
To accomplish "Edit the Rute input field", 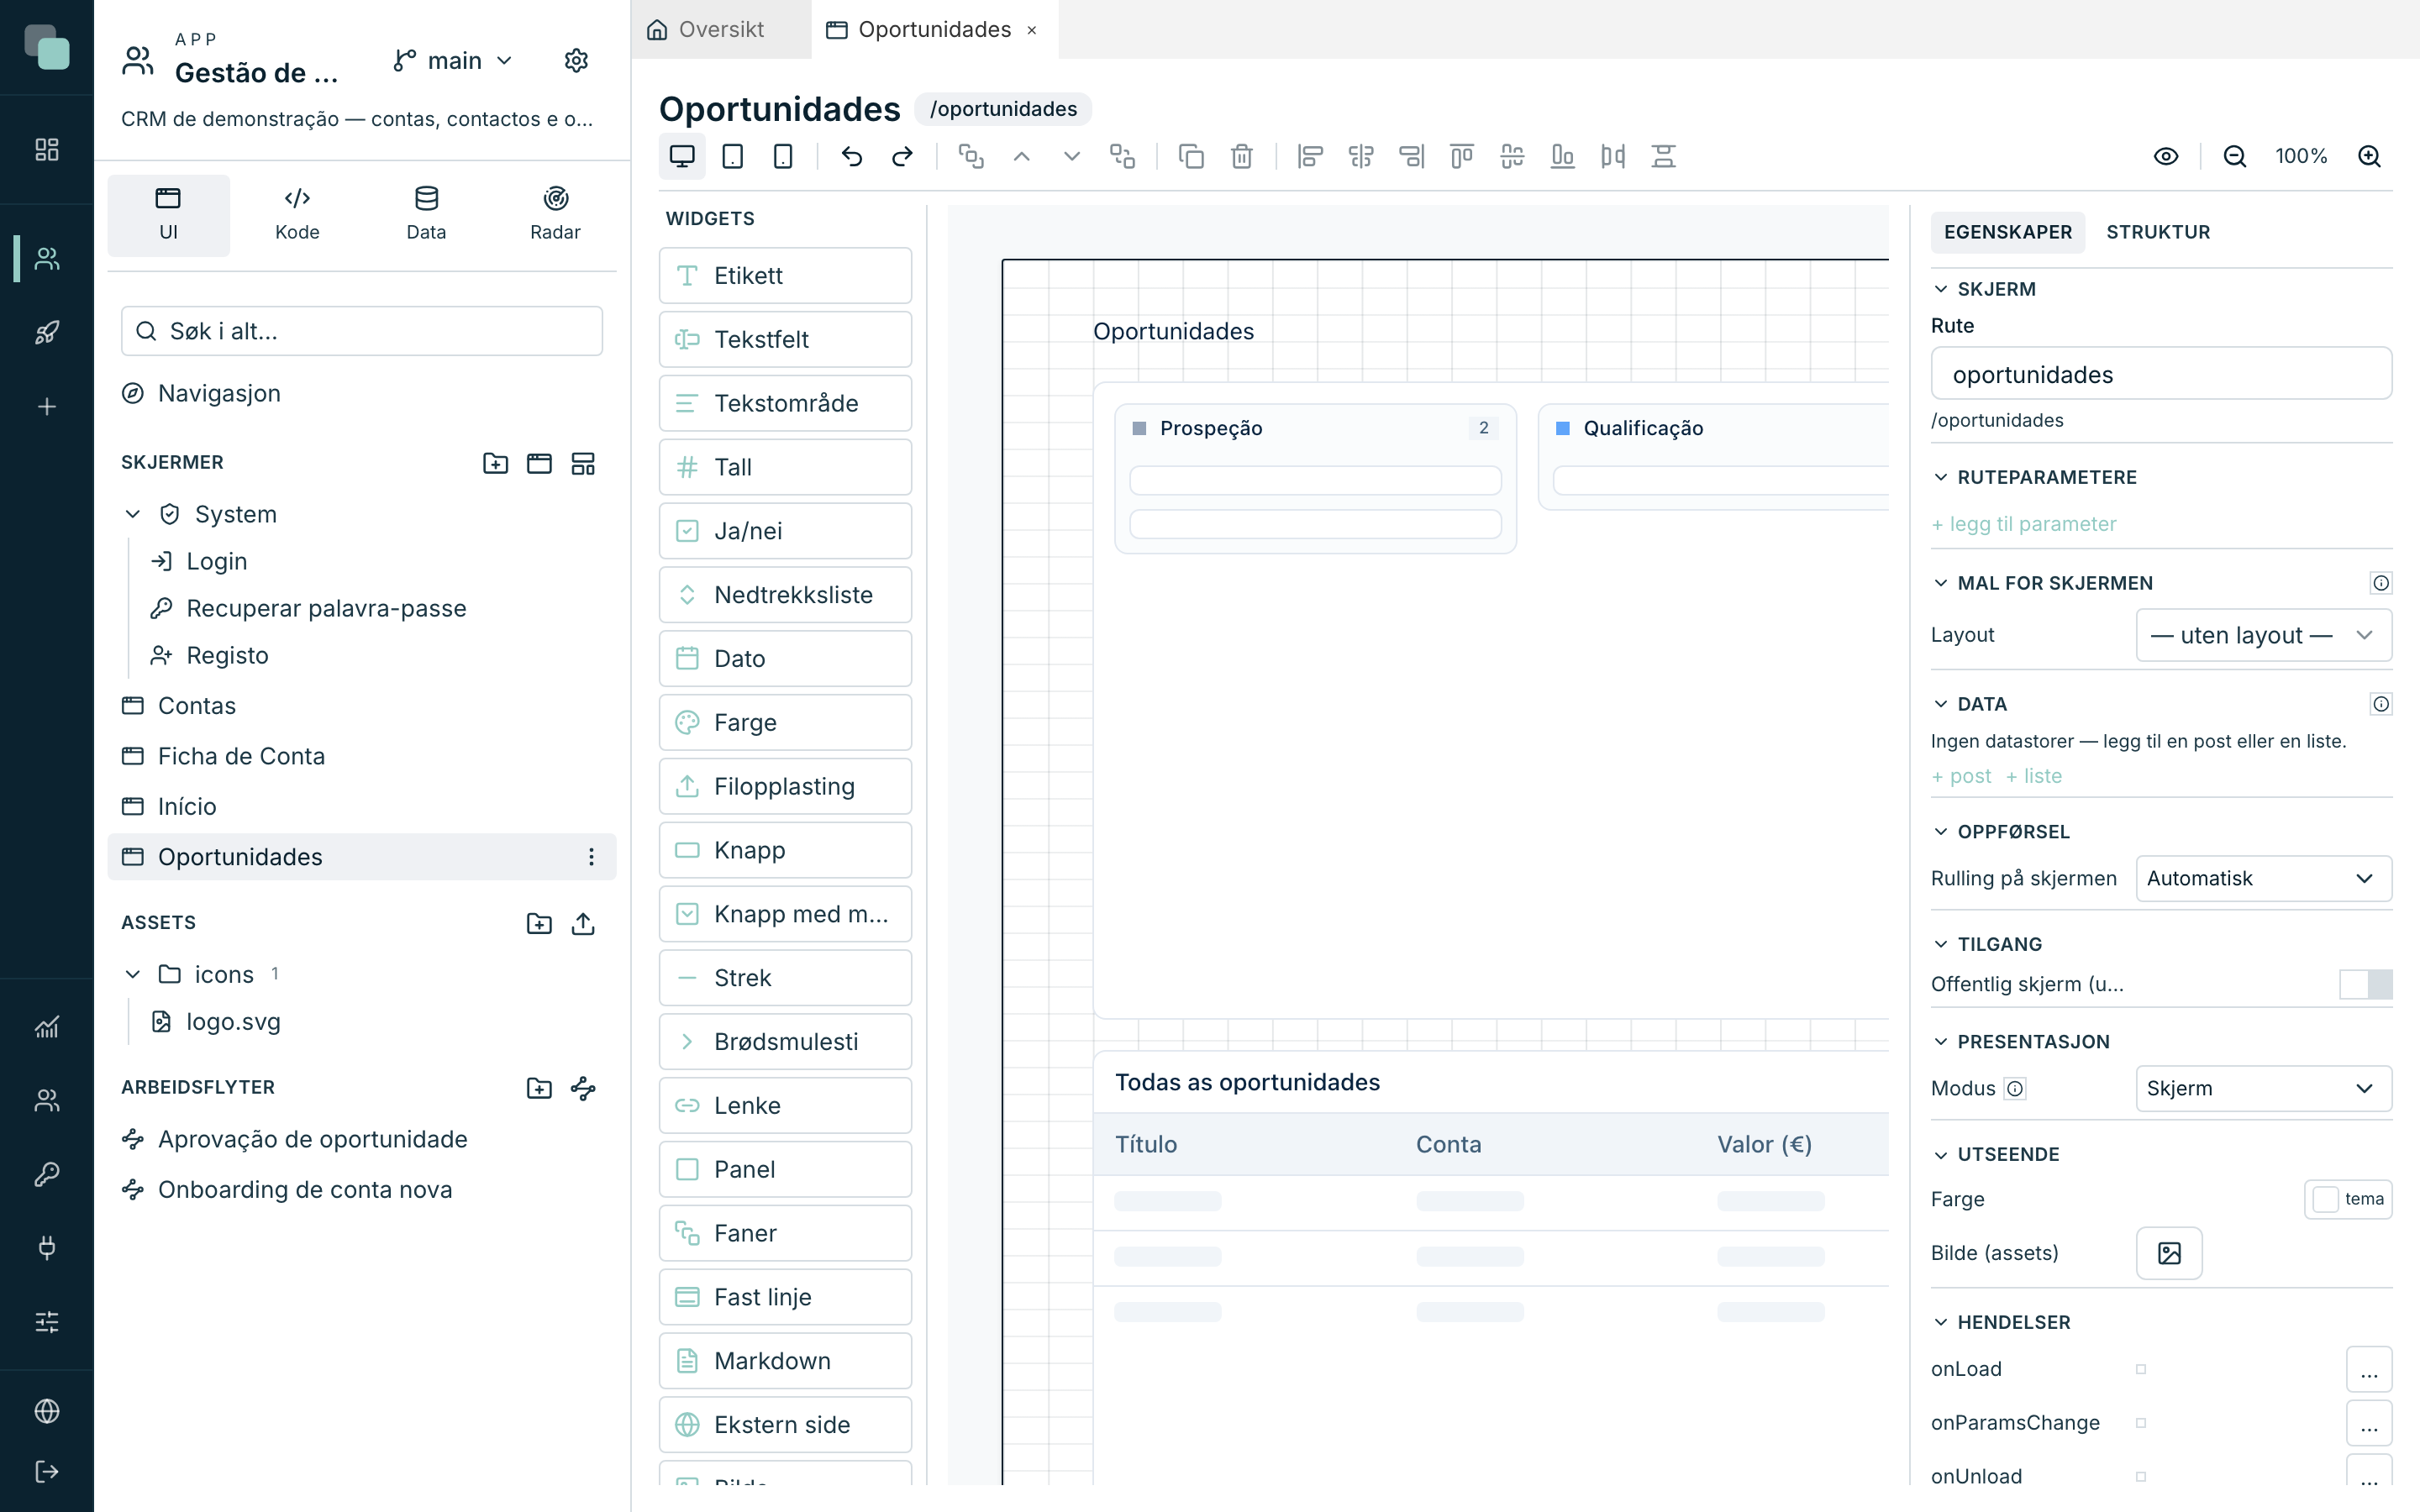I will point(2161,374).
